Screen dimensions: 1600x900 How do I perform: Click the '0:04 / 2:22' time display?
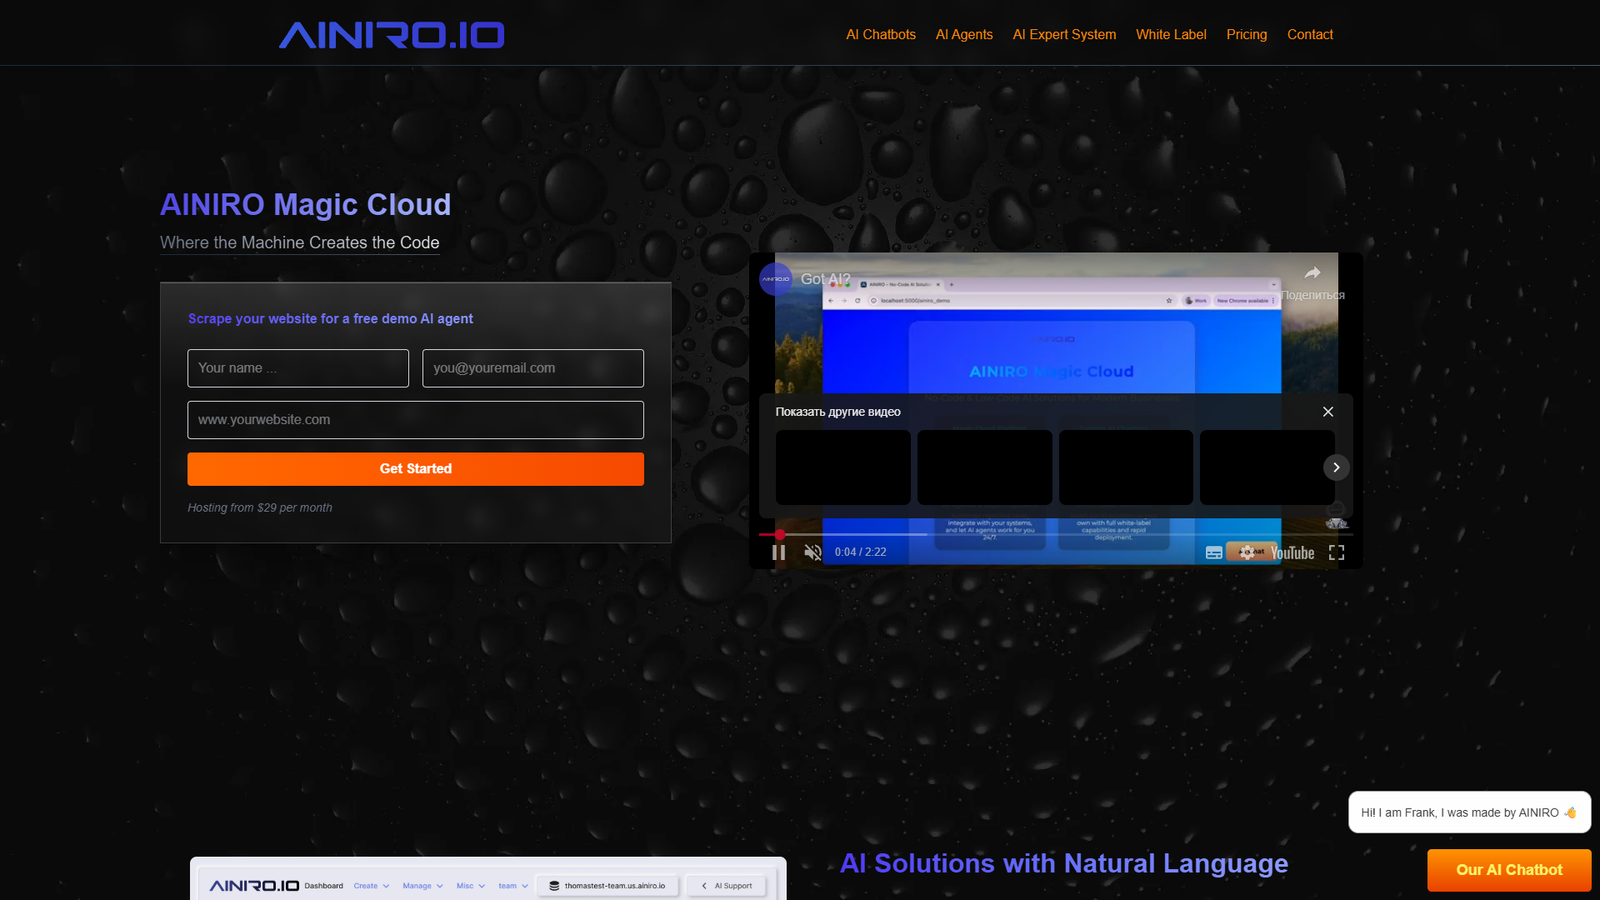coord(861,552)
